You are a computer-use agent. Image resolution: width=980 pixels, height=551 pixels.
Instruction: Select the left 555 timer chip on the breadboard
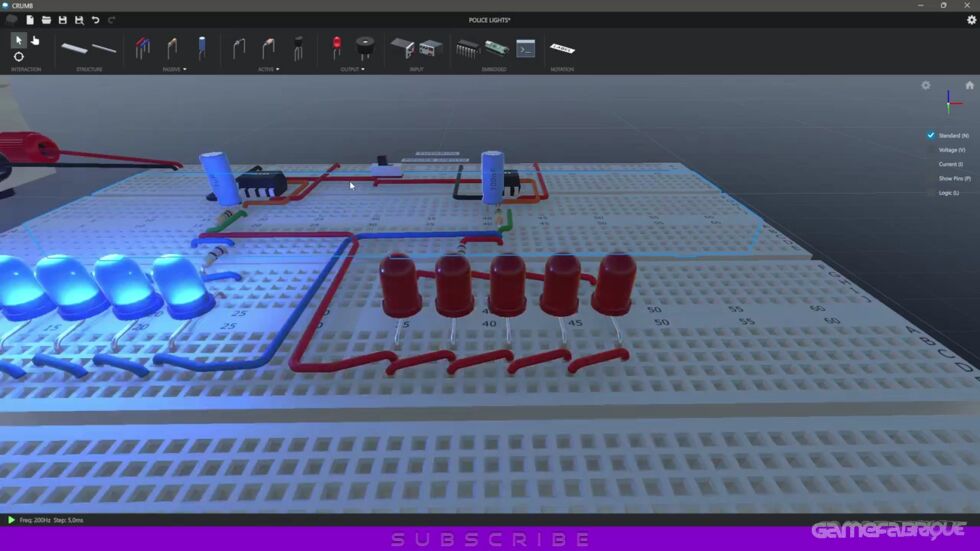click(x=262, y=182)
